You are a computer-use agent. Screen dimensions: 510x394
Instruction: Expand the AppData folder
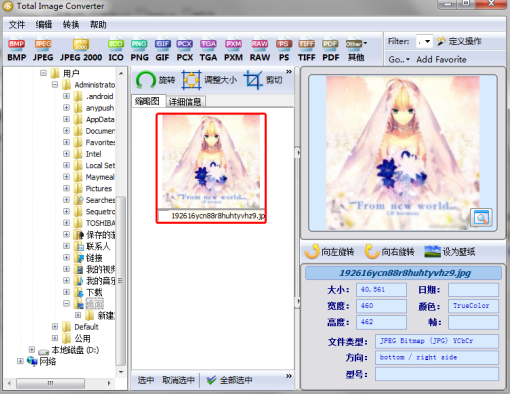(66, 119)
